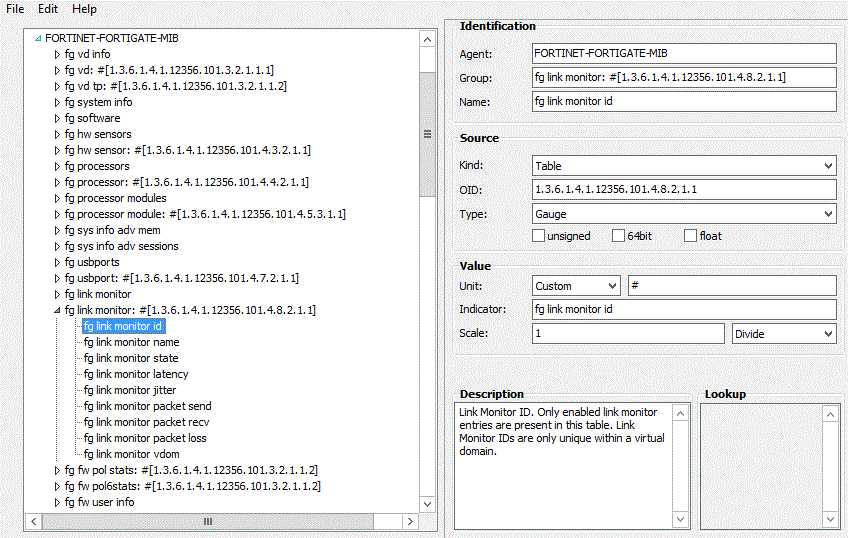Image resolution: width=848 pixels, height=538 pixels.
Task: Expand the fg software node
Action: 57,118
